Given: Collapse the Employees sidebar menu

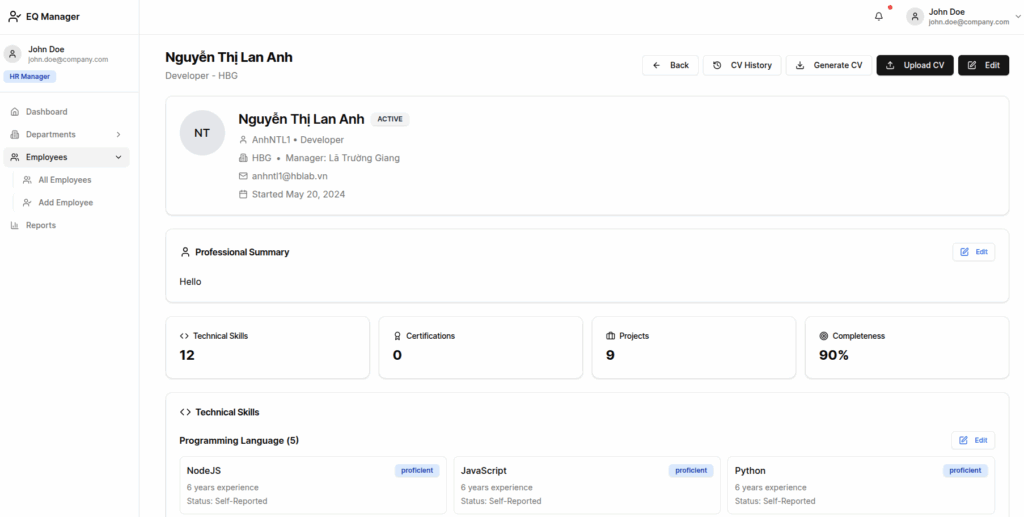Looking at the screenshot, I should (x=119, y=157).
